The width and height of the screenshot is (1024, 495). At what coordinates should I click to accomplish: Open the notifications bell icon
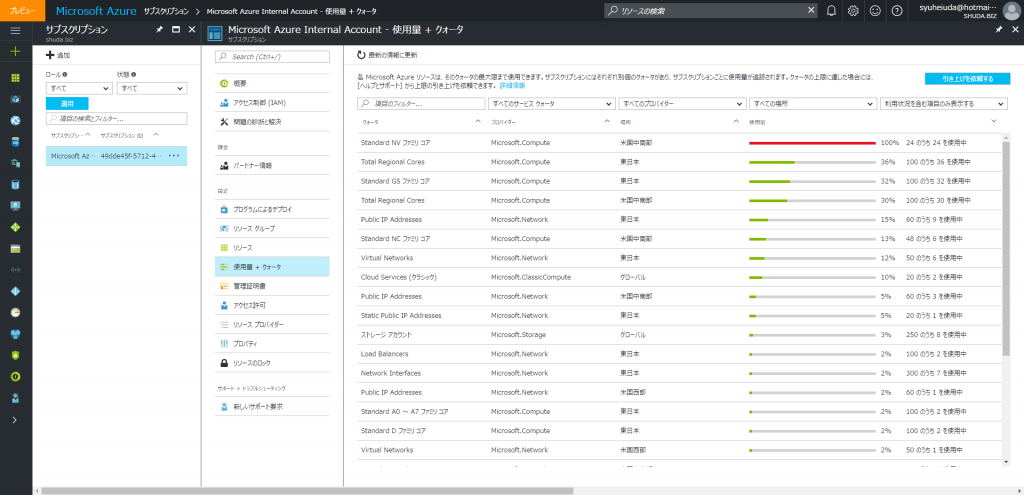point(831,10)
